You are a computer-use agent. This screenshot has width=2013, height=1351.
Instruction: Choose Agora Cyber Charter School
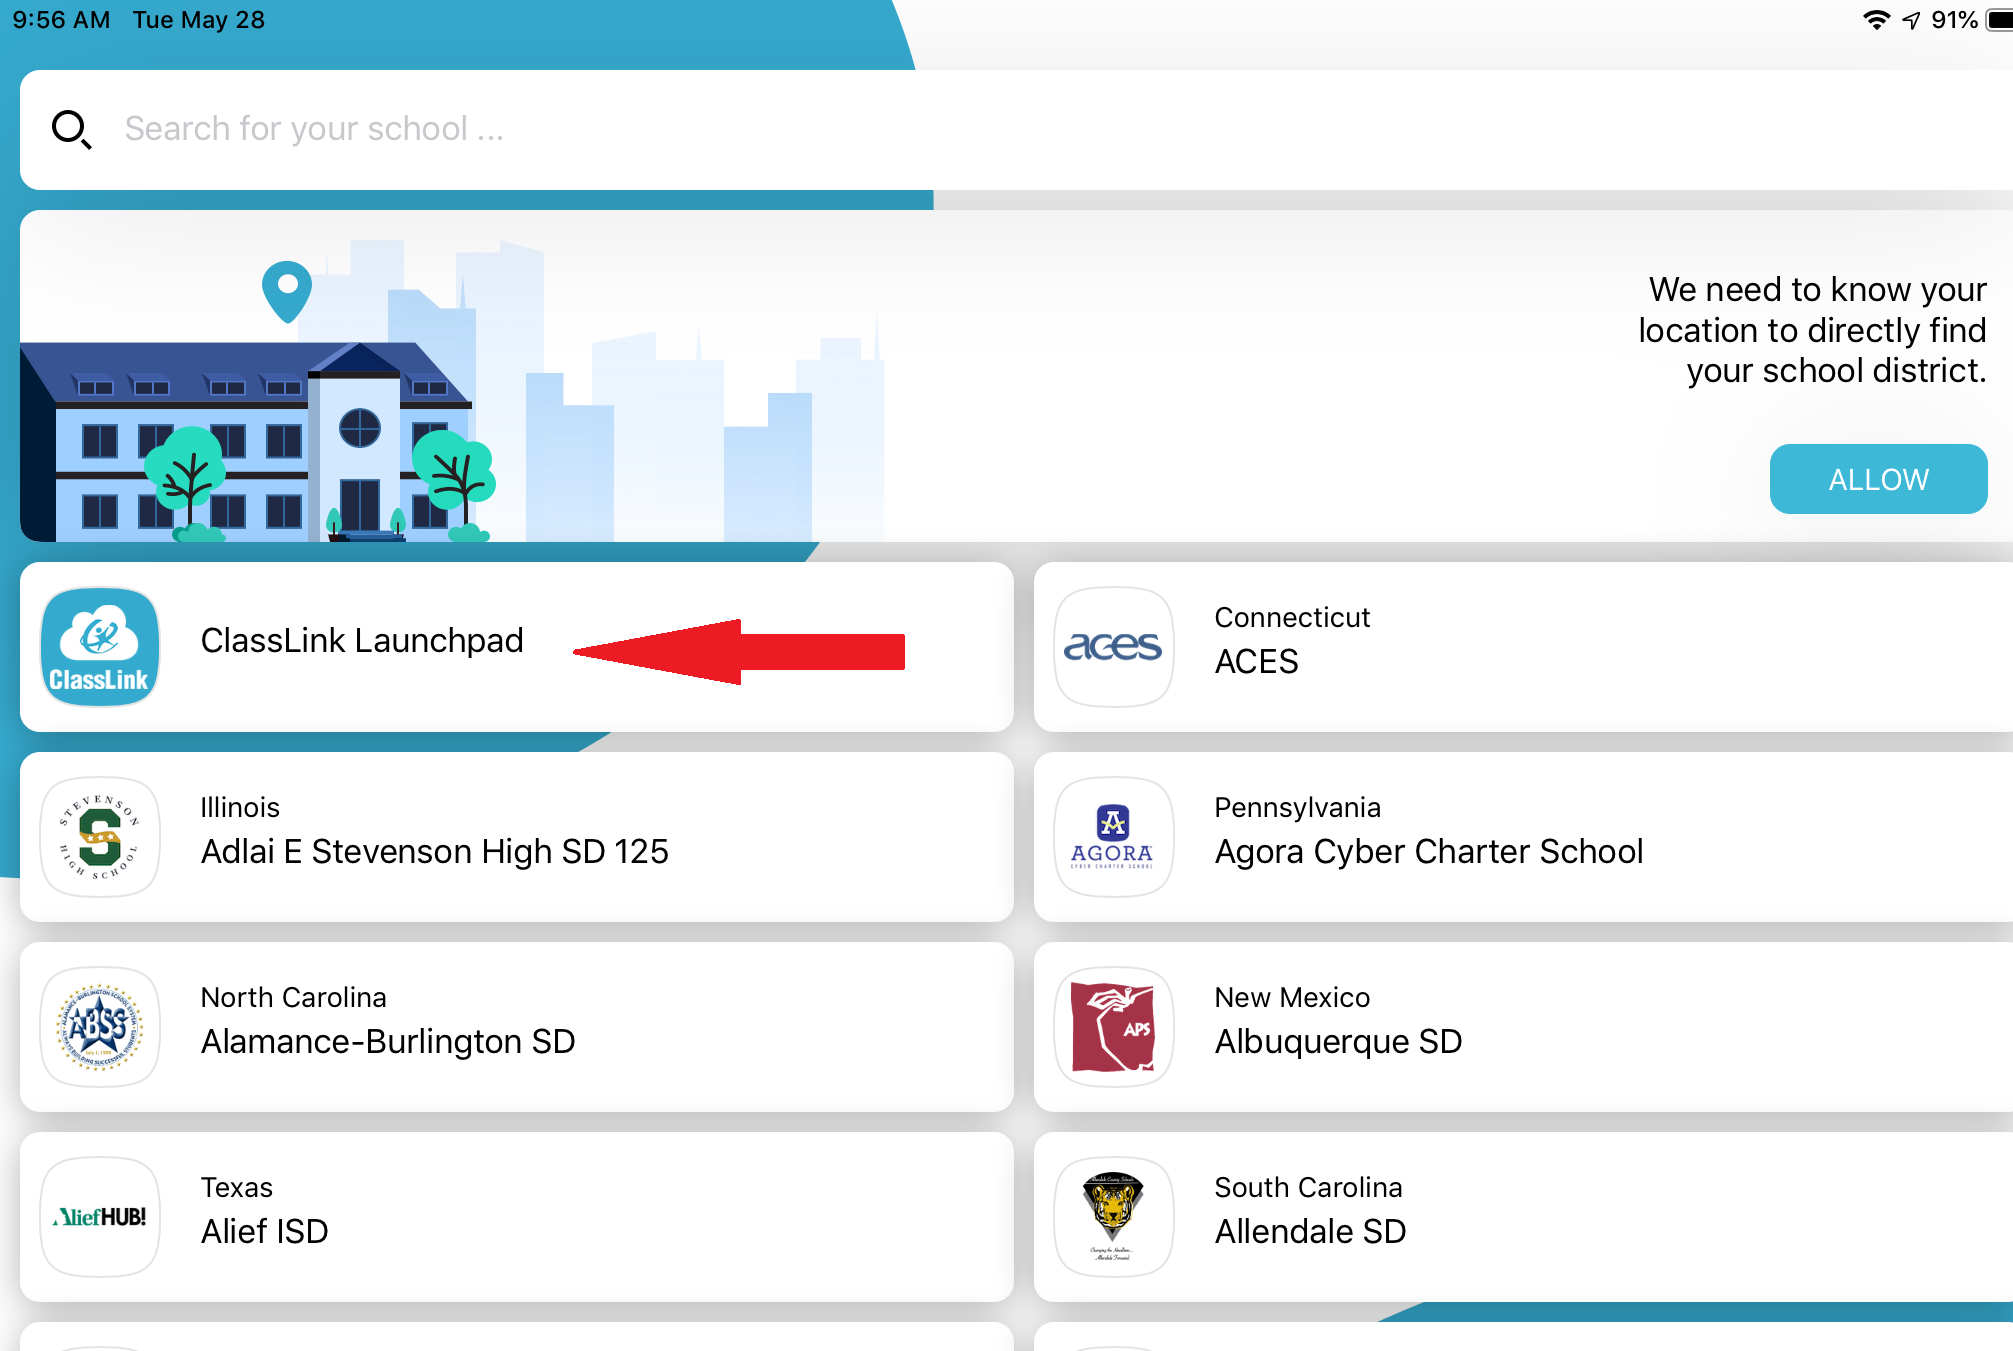(x=1523, y=837)
